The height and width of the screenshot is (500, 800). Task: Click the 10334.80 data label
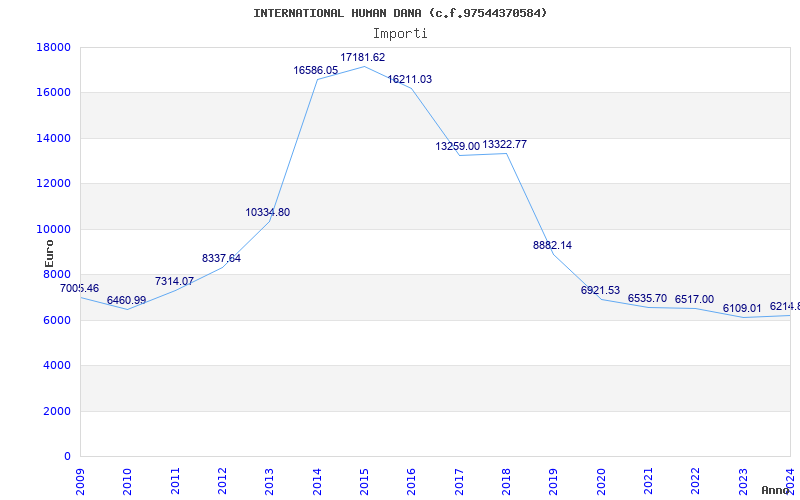[x=267, y=212]
